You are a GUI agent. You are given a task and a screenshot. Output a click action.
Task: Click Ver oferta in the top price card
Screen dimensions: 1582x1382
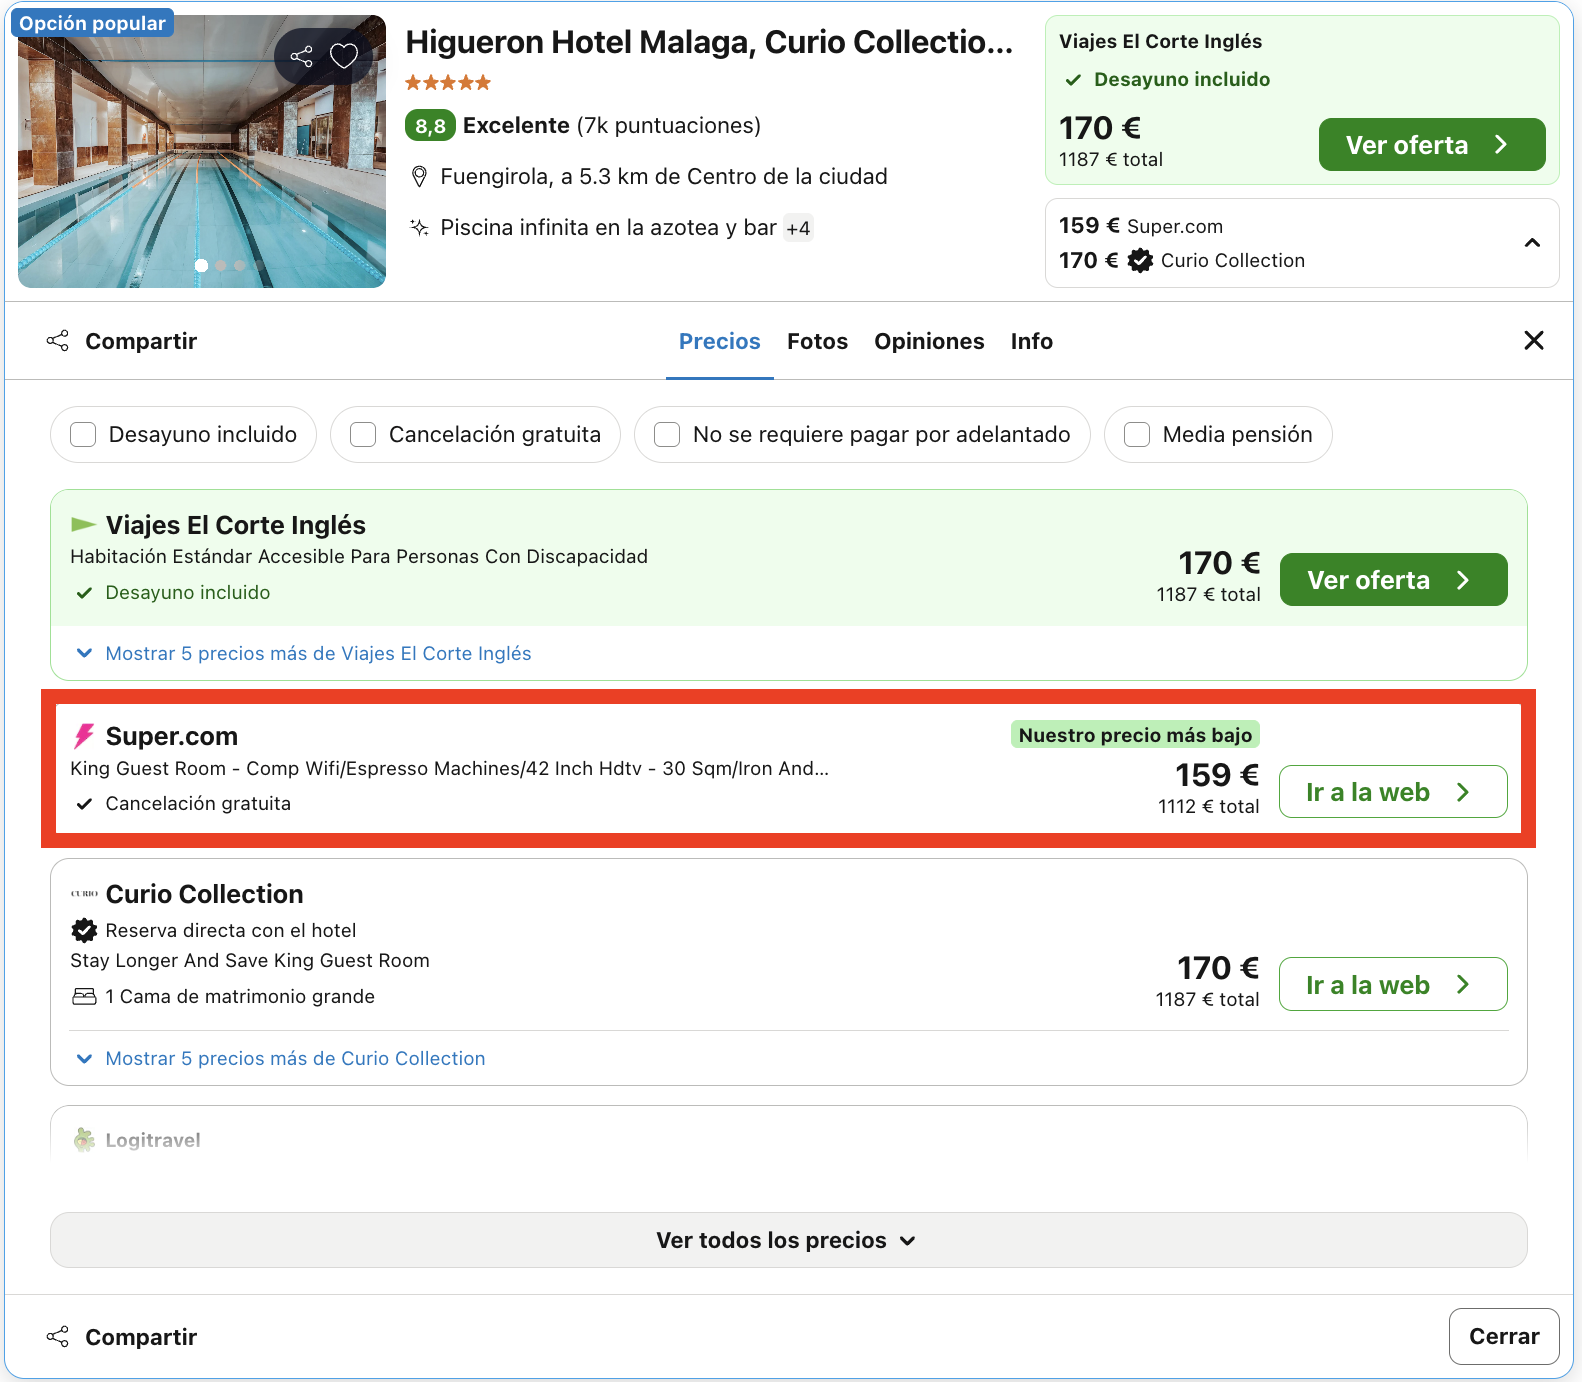[x=1432, y=145]
